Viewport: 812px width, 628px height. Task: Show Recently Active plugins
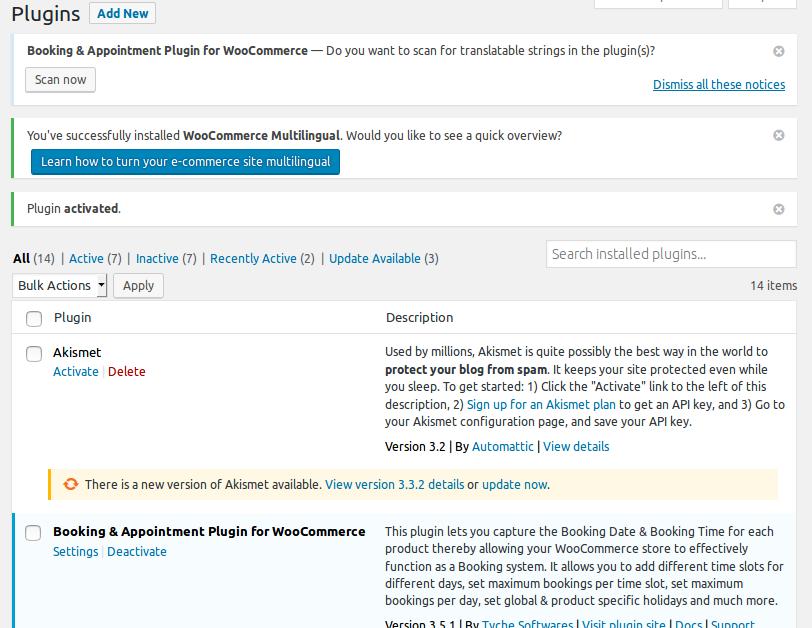(x=253, y=258)
